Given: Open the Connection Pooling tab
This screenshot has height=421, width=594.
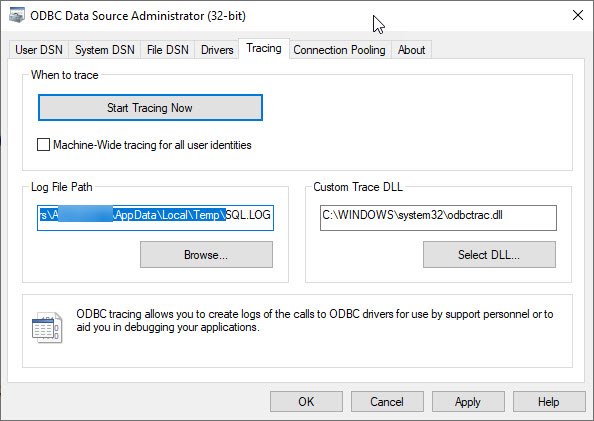Looking at the screenshot, I should pyautogui.click(x=339, y=50).
